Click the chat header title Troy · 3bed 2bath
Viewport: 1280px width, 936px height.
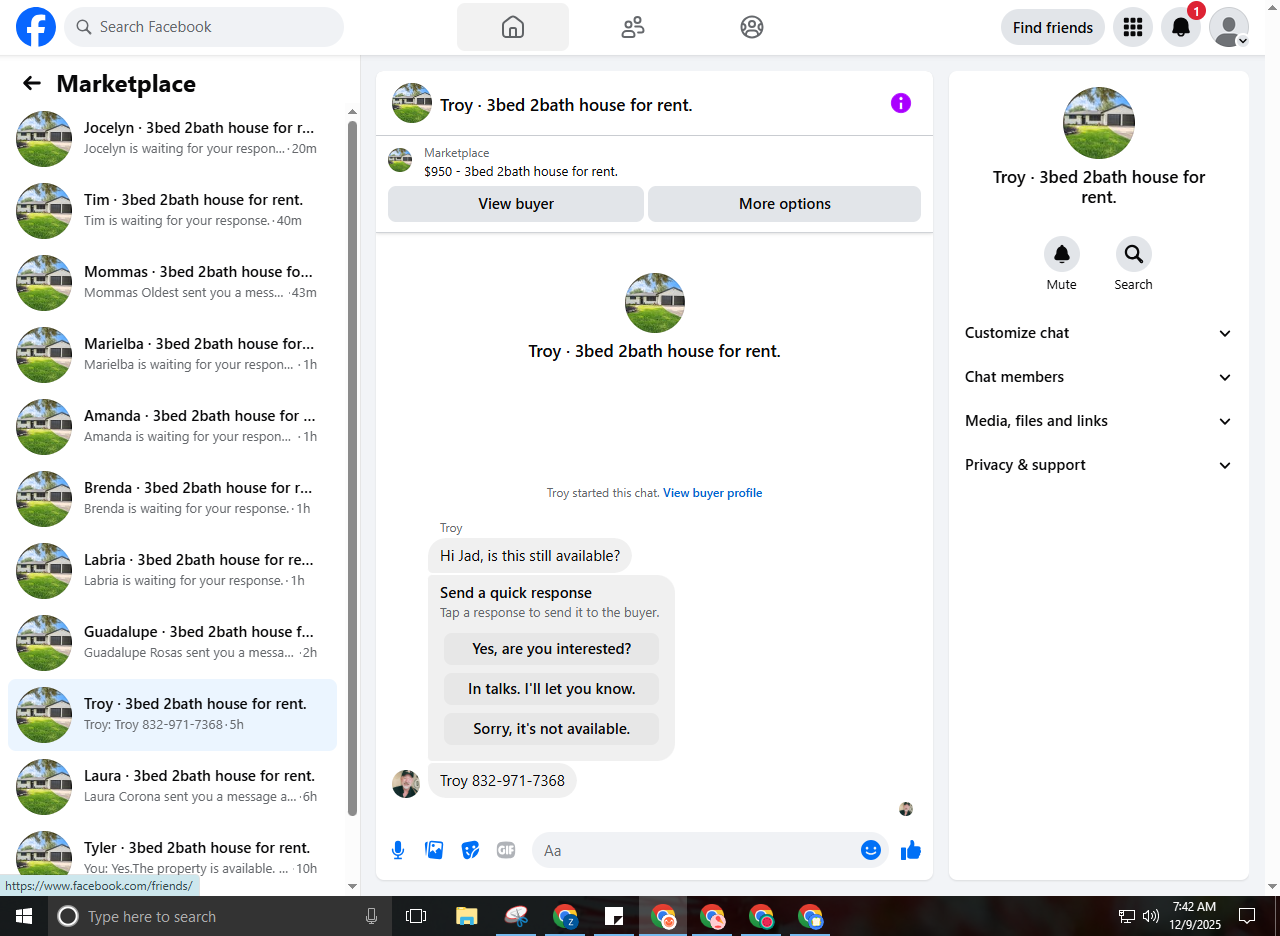566,105
